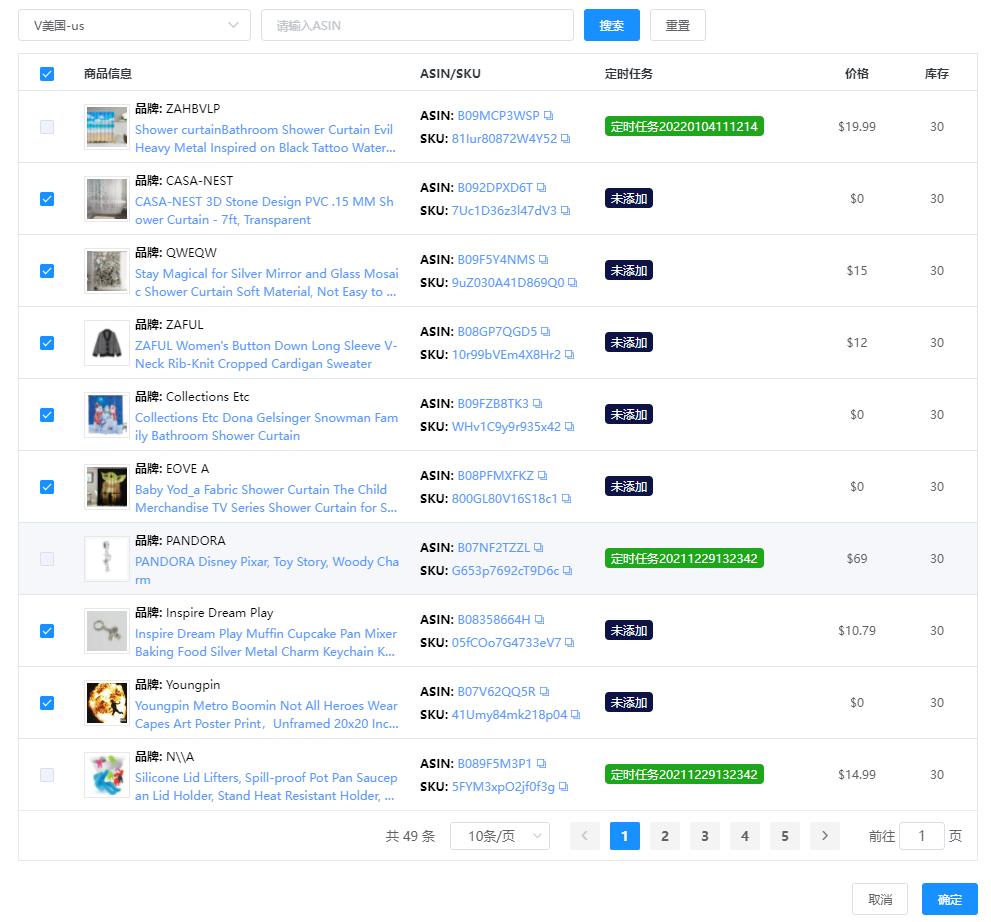991x922 pixels.
Task: Go to page 3 in pagination
Action: 704,836
